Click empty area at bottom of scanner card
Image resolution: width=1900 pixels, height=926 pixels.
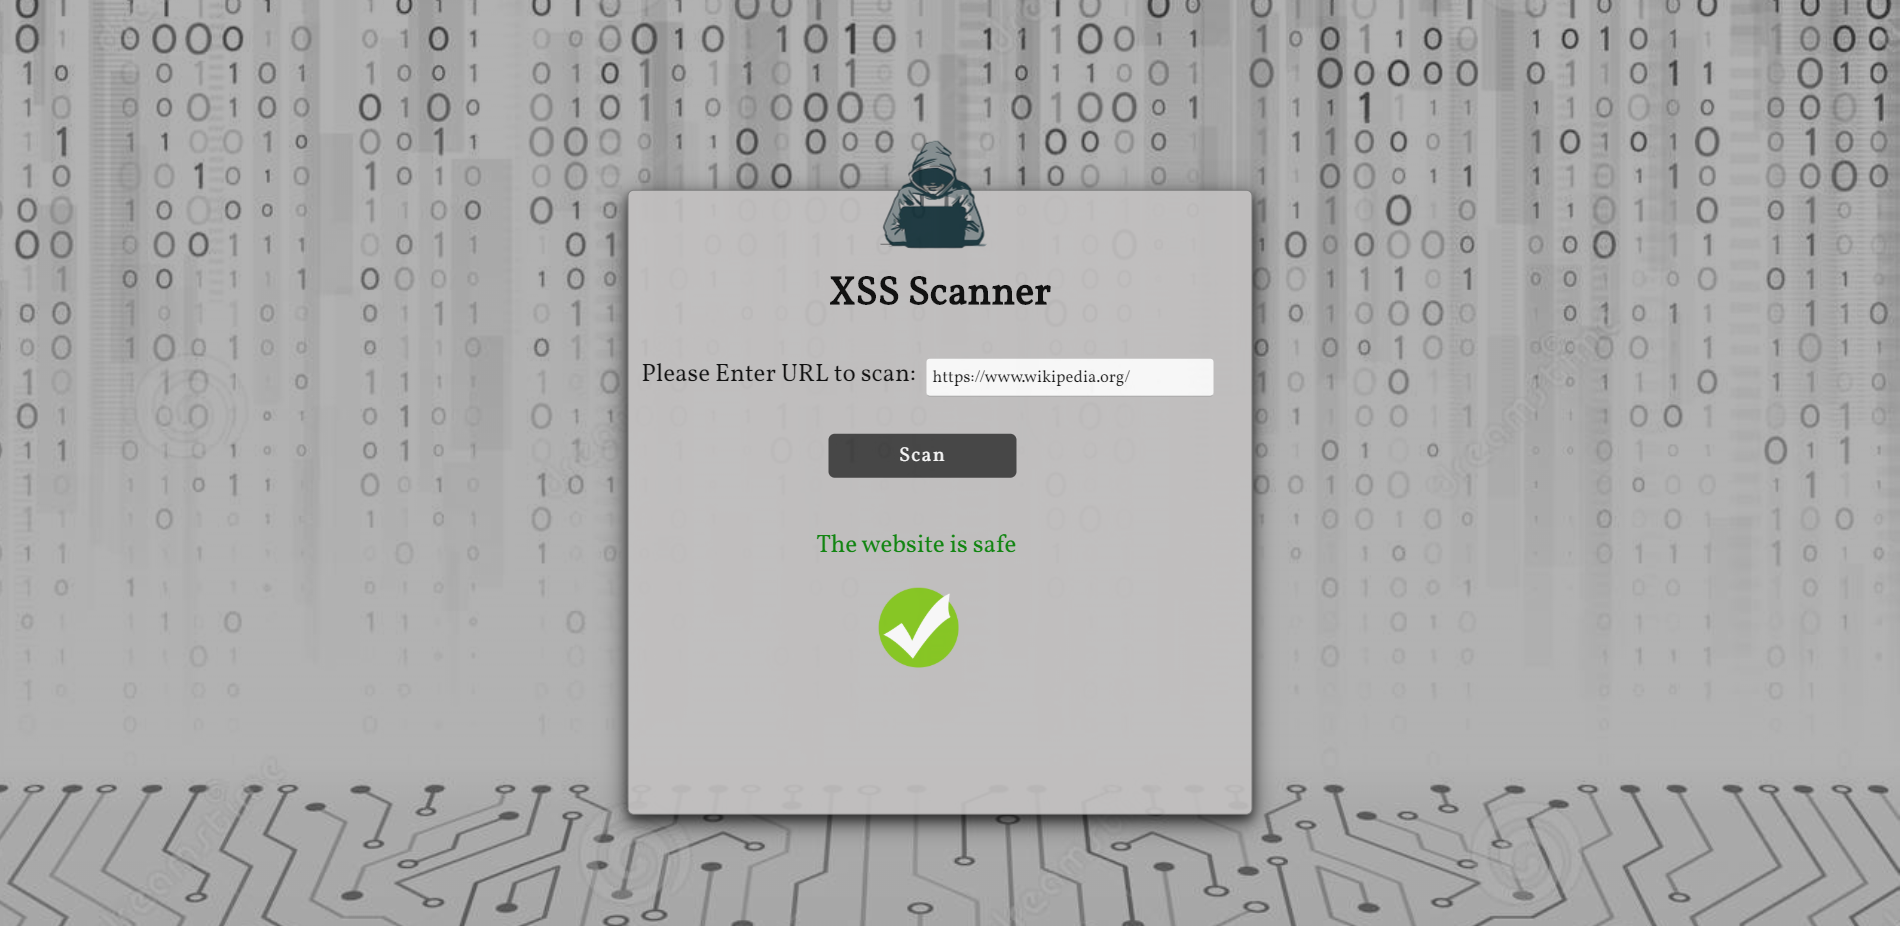[940, 740]
